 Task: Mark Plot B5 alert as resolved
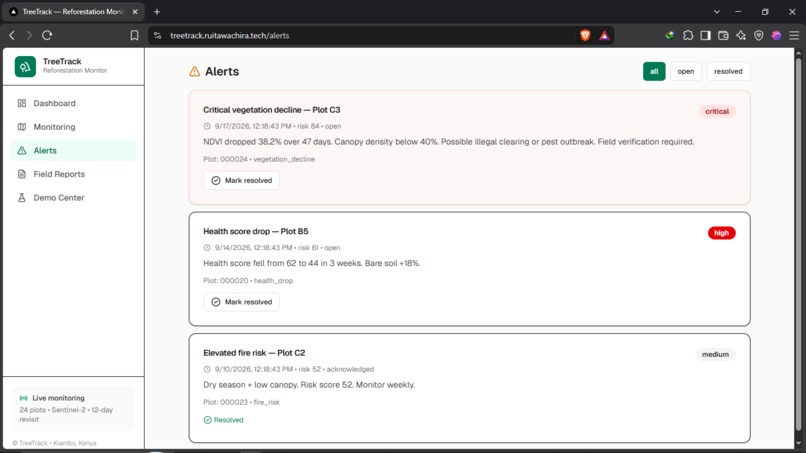coord(242,302)
